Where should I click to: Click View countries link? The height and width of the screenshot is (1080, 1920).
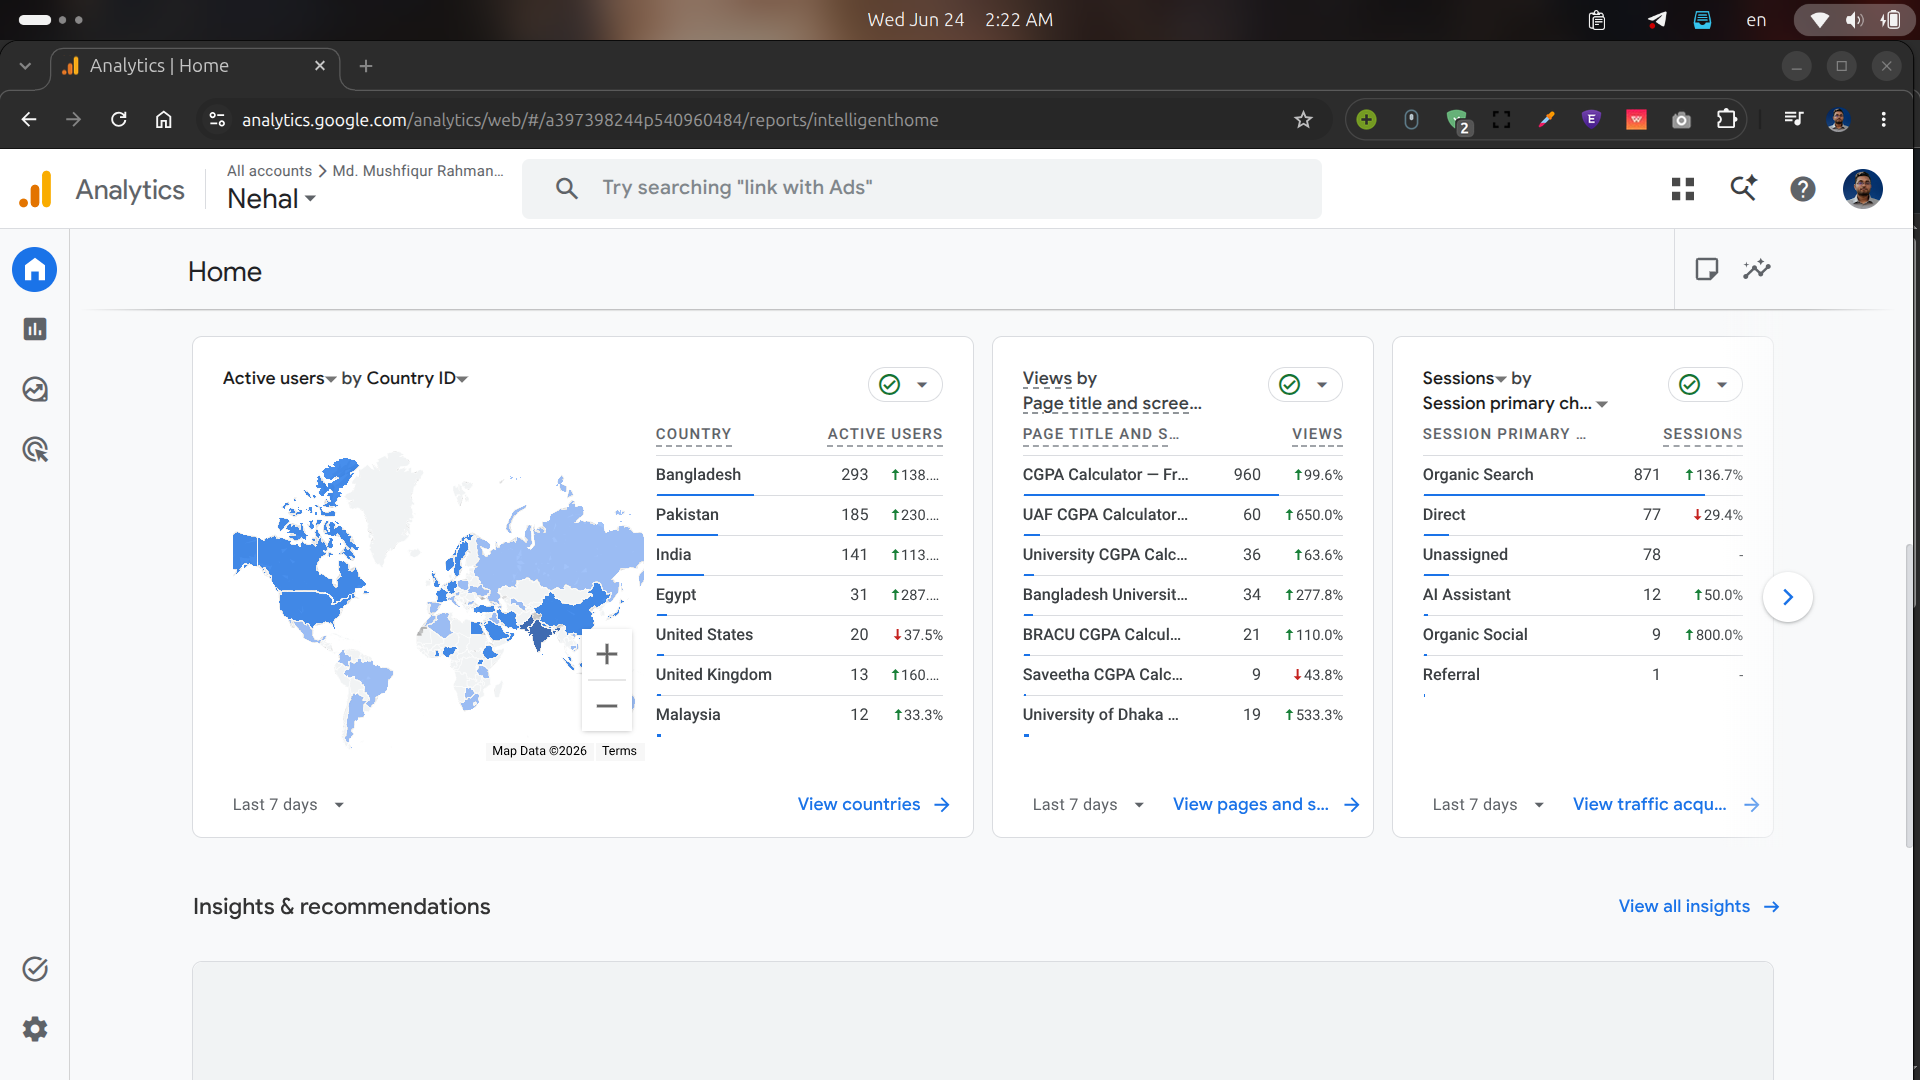coord(873,805)
